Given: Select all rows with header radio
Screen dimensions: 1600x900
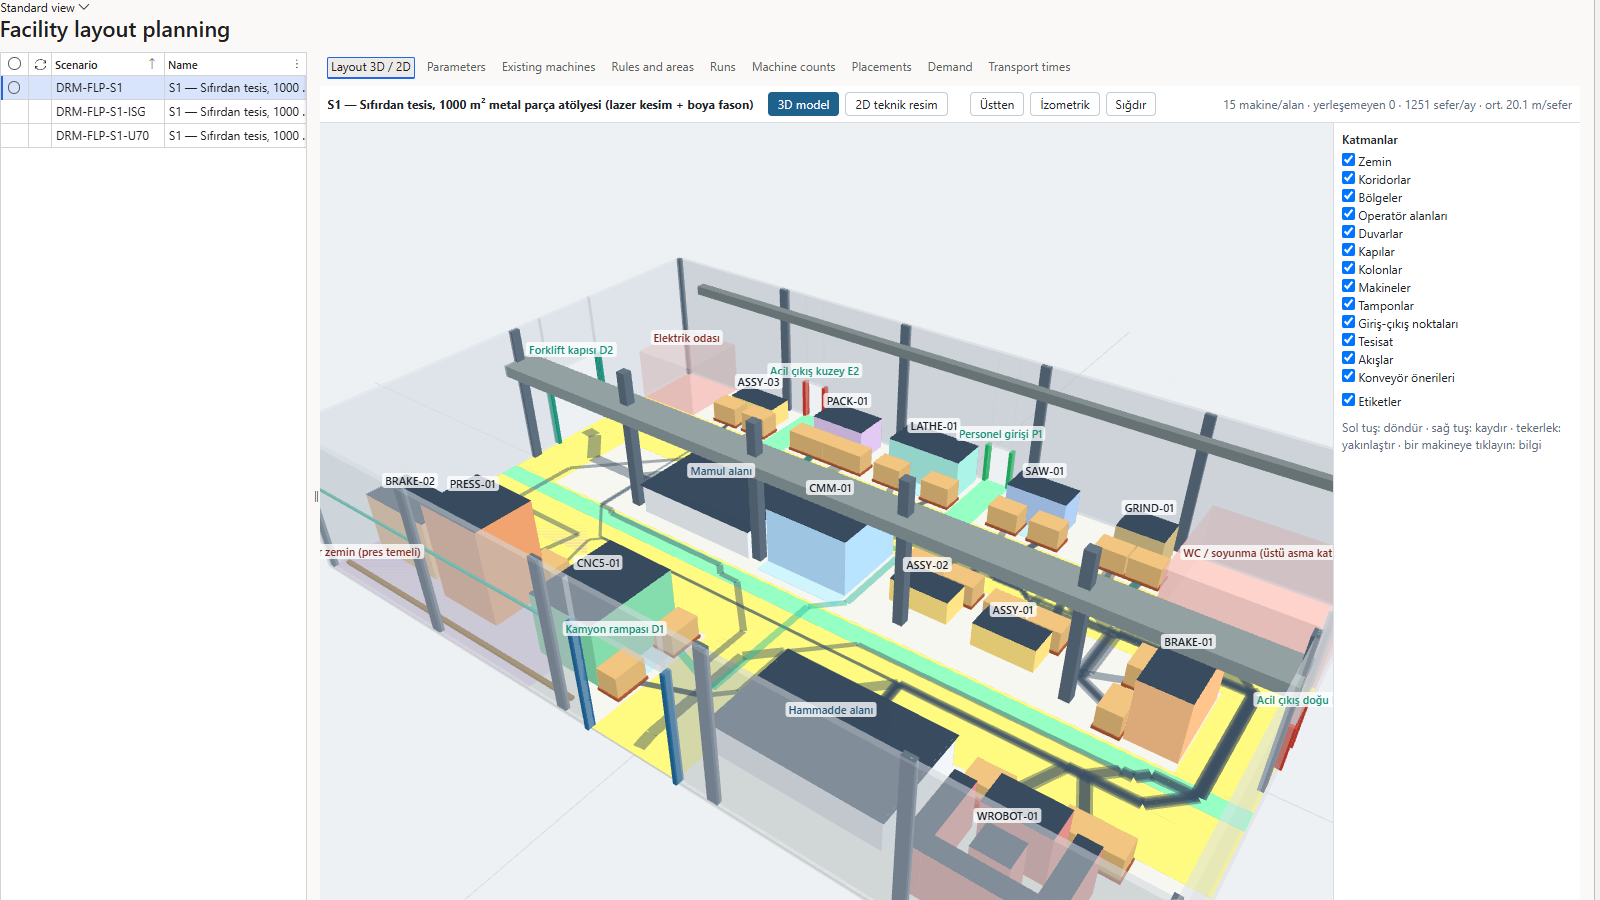Looking at the screenshot, I should (14, 64).
